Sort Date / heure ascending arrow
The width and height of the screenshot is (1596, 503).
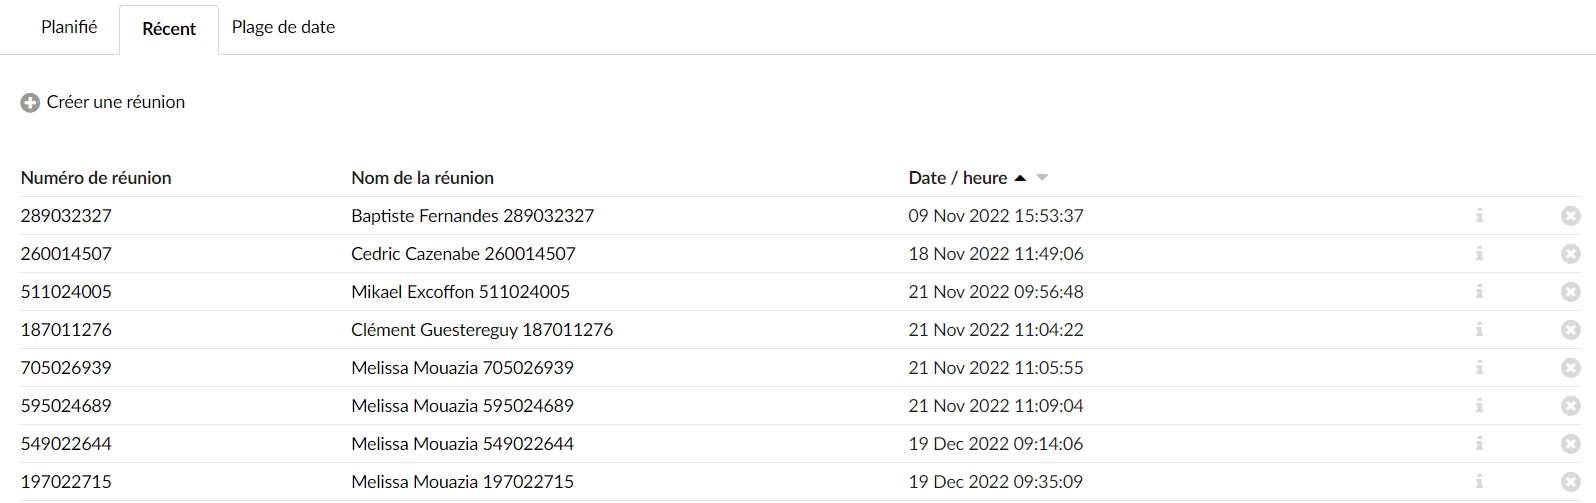[x=1020, y=178]
